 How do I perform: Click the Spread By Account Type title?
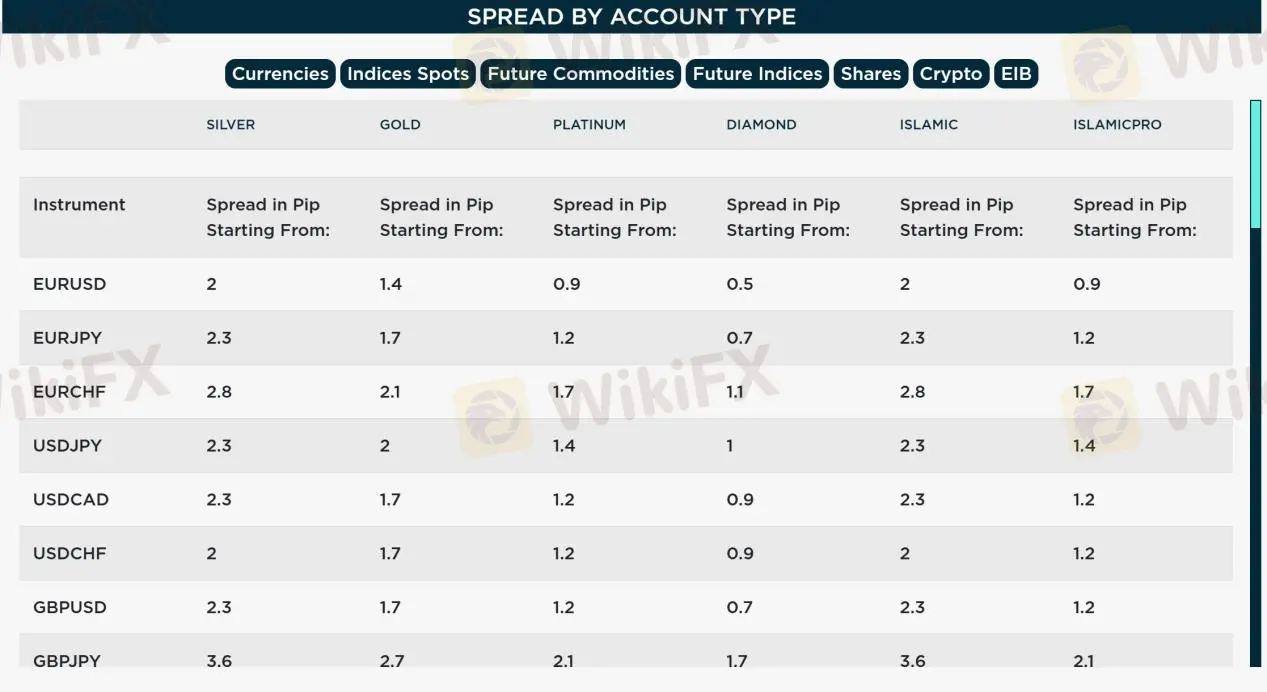pos(632,17)
